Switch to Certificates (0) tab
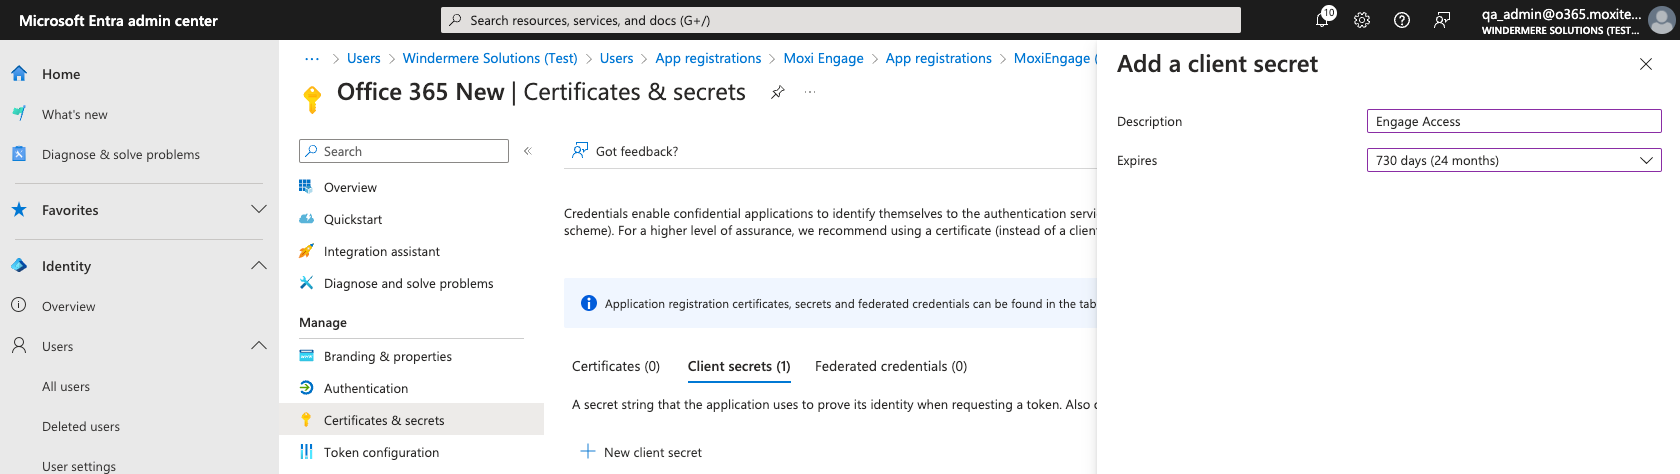 click(616, 366)
